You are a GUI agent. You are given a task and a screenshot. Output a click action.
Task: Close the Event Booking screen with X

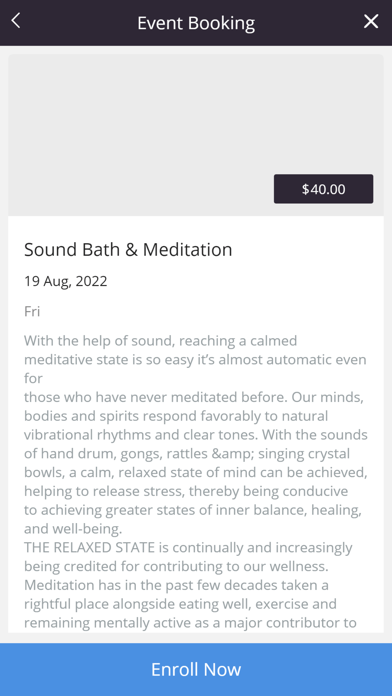(x=371, y=21)
